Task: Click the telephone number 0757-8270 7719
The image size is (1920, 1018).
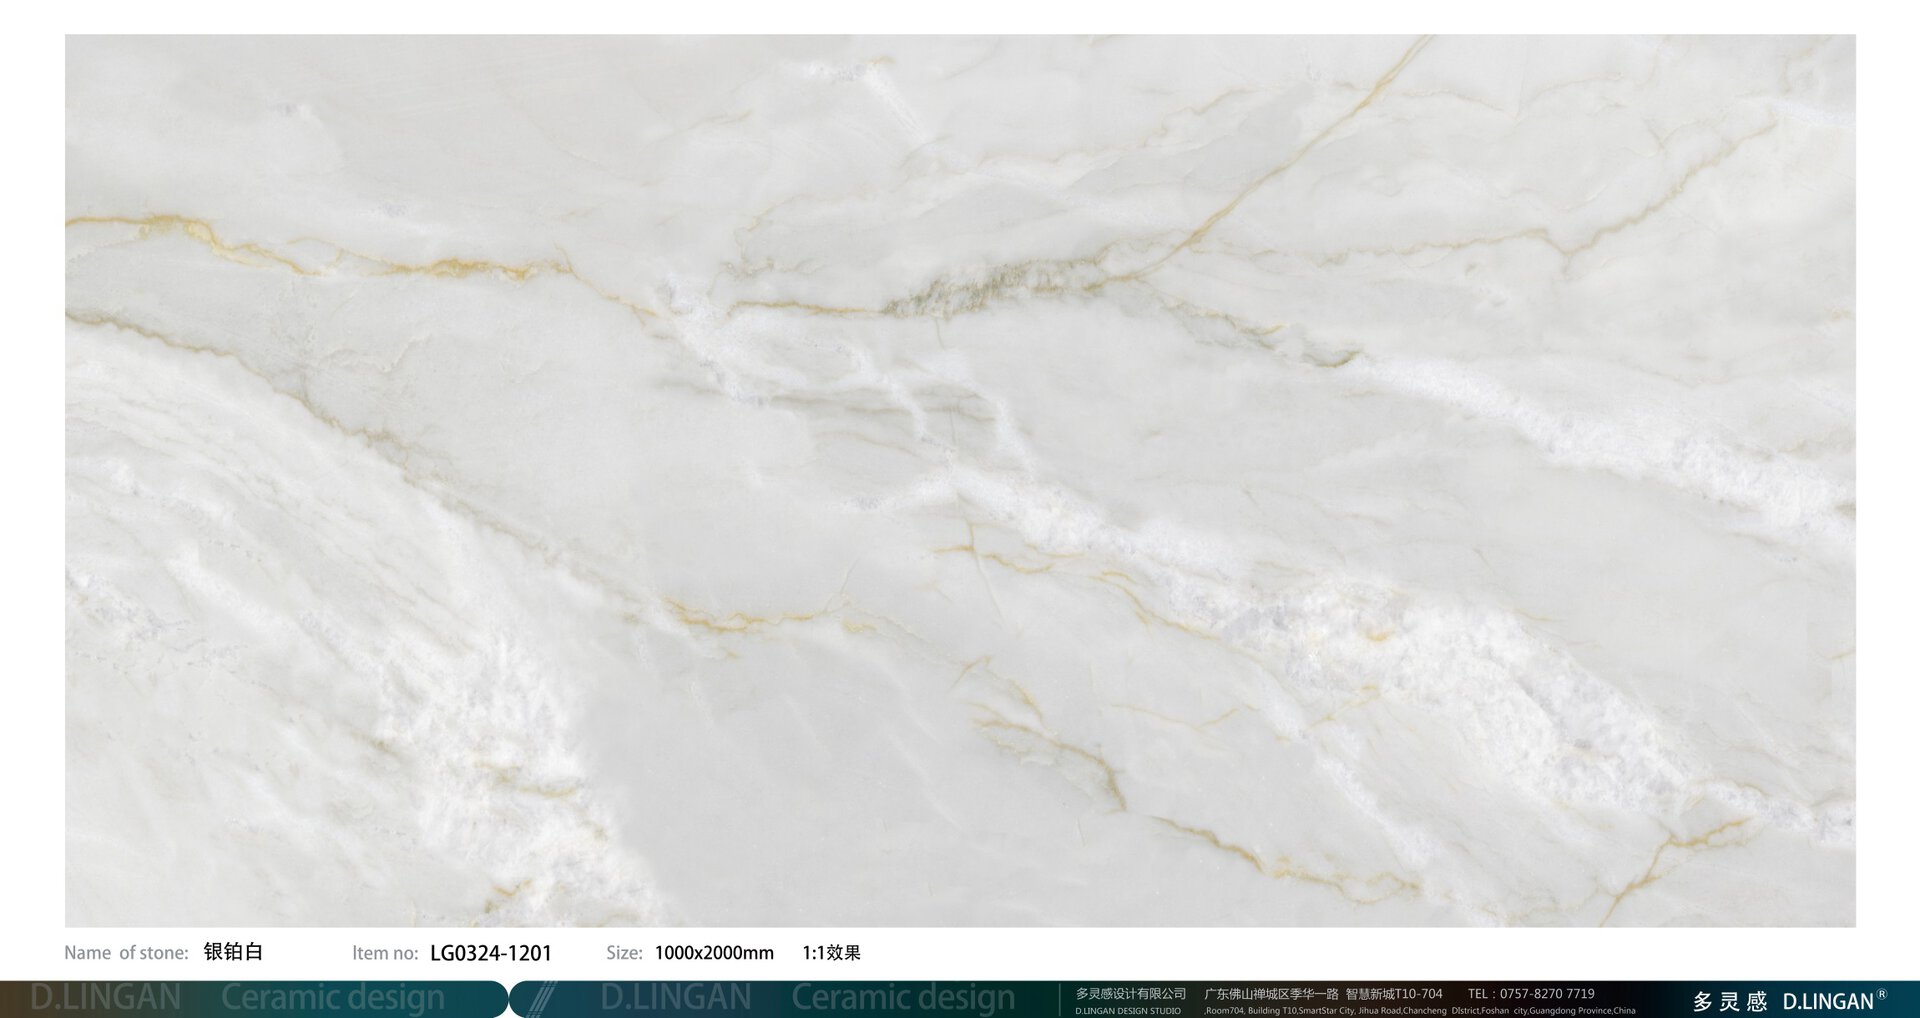Action: pos(1547,993)
